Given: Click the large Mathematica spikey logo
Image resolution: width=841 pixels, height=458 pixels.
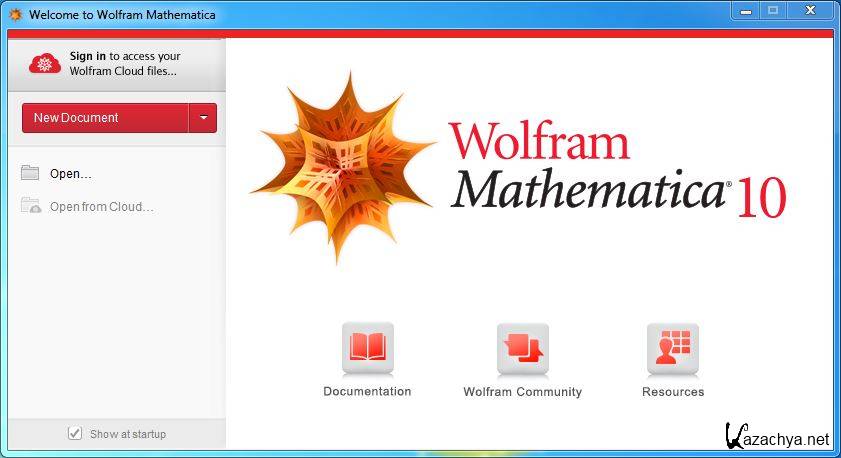Looking at the screenshot, I should point(340,165).
